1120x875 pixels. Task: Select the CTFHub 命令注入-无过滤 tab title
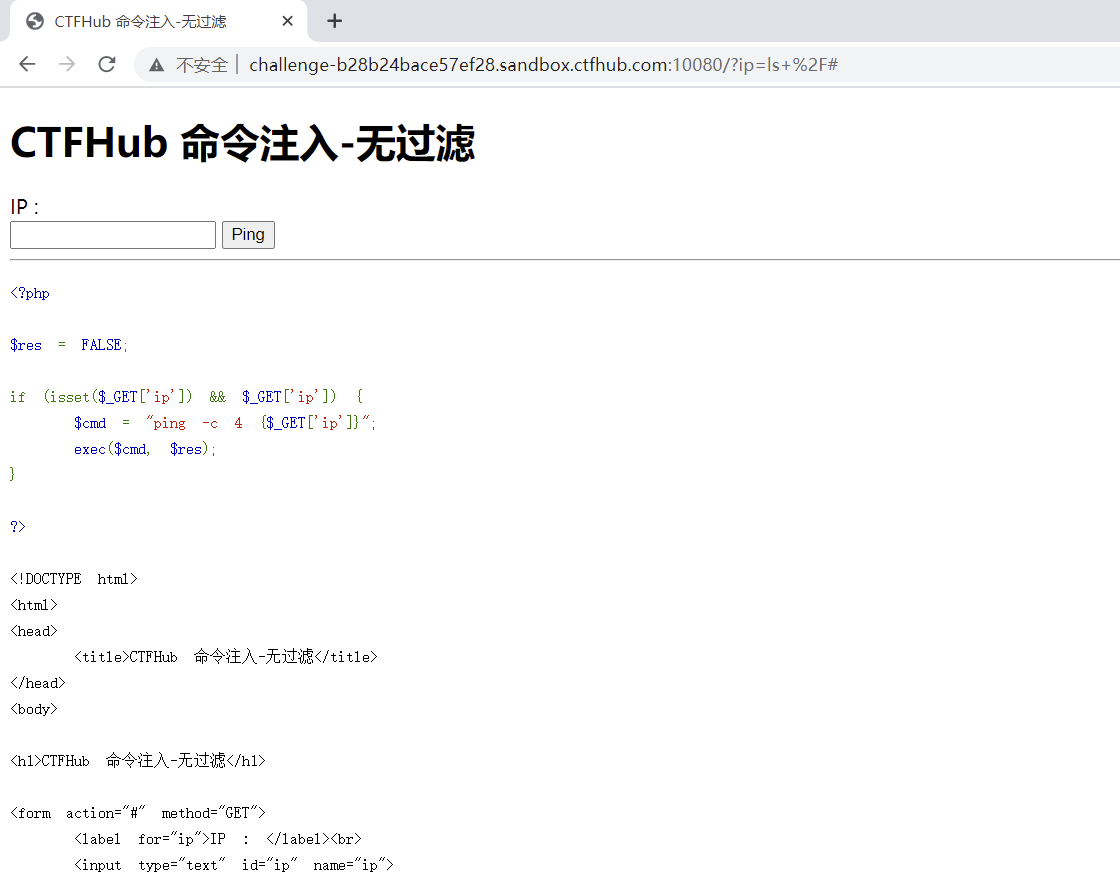(140, 21)
